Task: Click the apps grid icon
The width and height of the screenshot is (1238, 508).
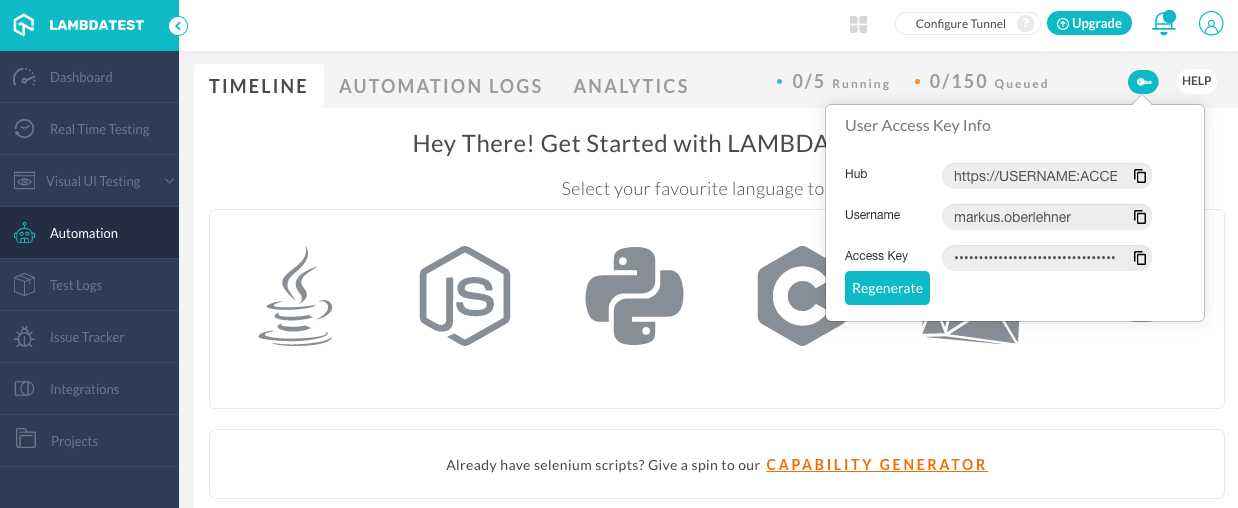Action: [x=858, y=24]
